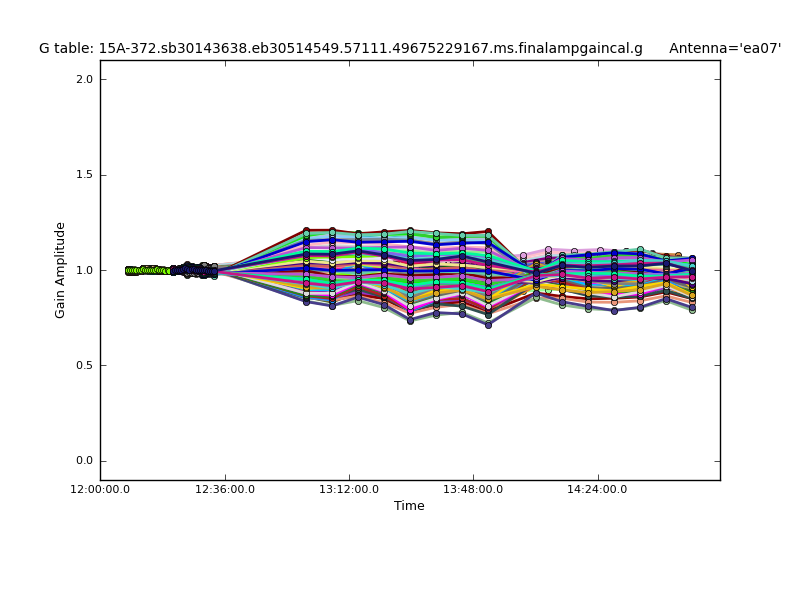Image resolution: width=800 pixels, height=600 pixels.
Task: Select the Time x-axis label
Action: point(409,506)
